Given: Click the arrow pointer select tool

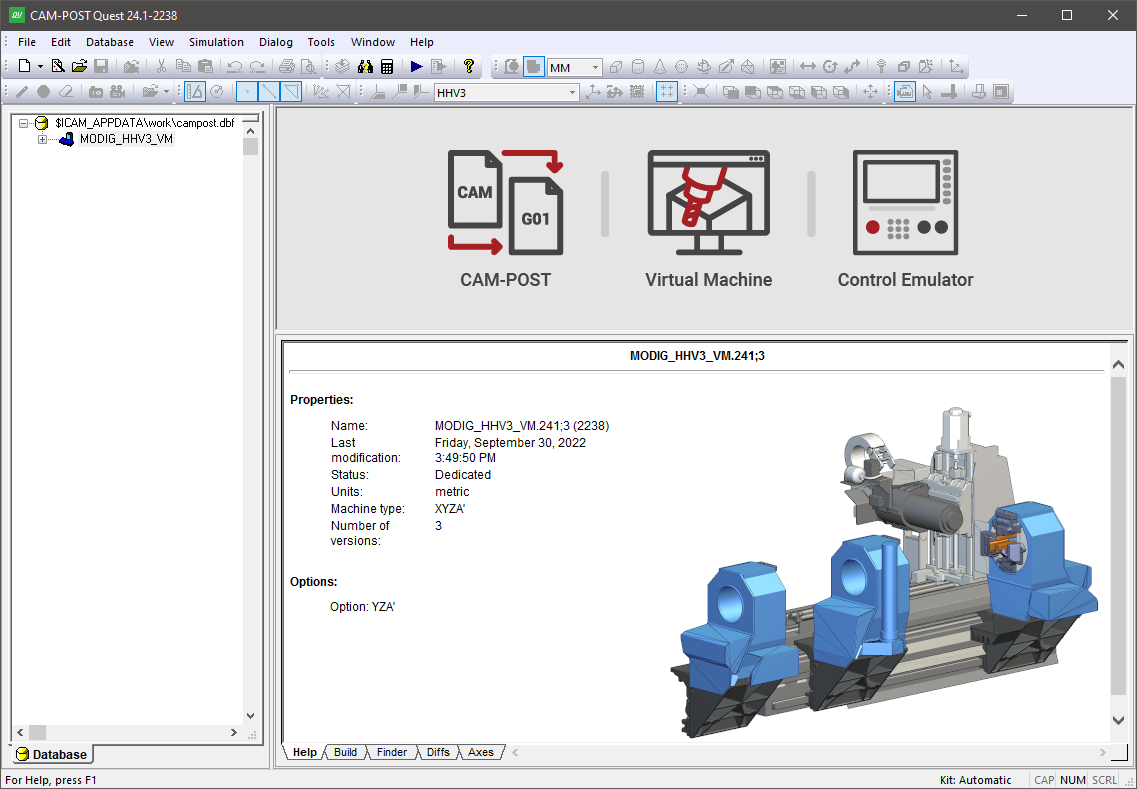Looking at the screenshot, I should click(x=927, y=91).
